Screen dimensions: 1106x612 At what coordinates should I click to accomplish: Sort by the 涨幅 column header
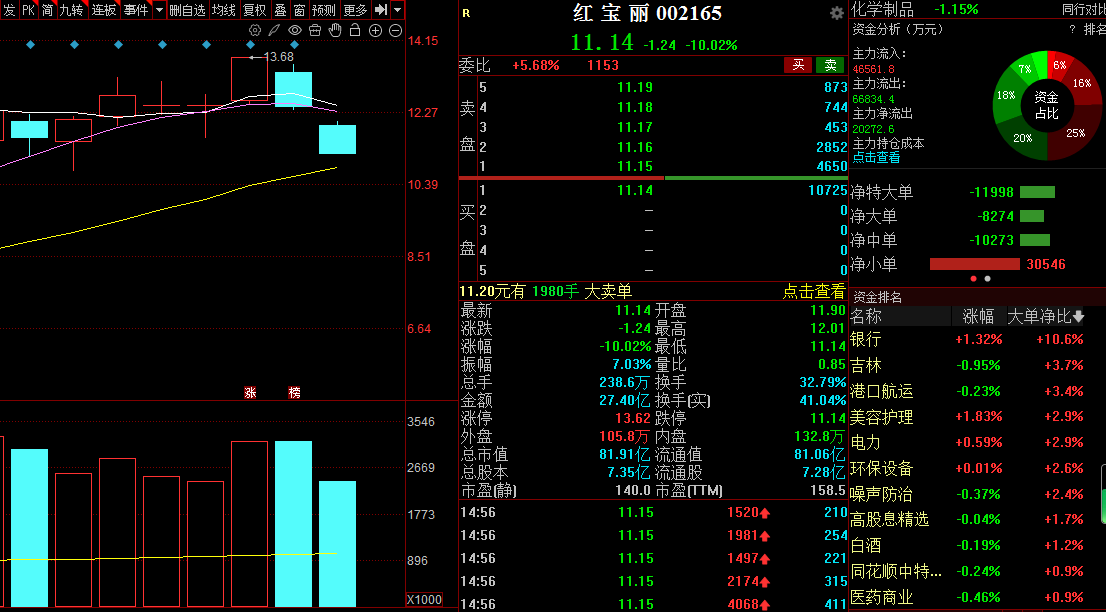[x=978, y=317]
